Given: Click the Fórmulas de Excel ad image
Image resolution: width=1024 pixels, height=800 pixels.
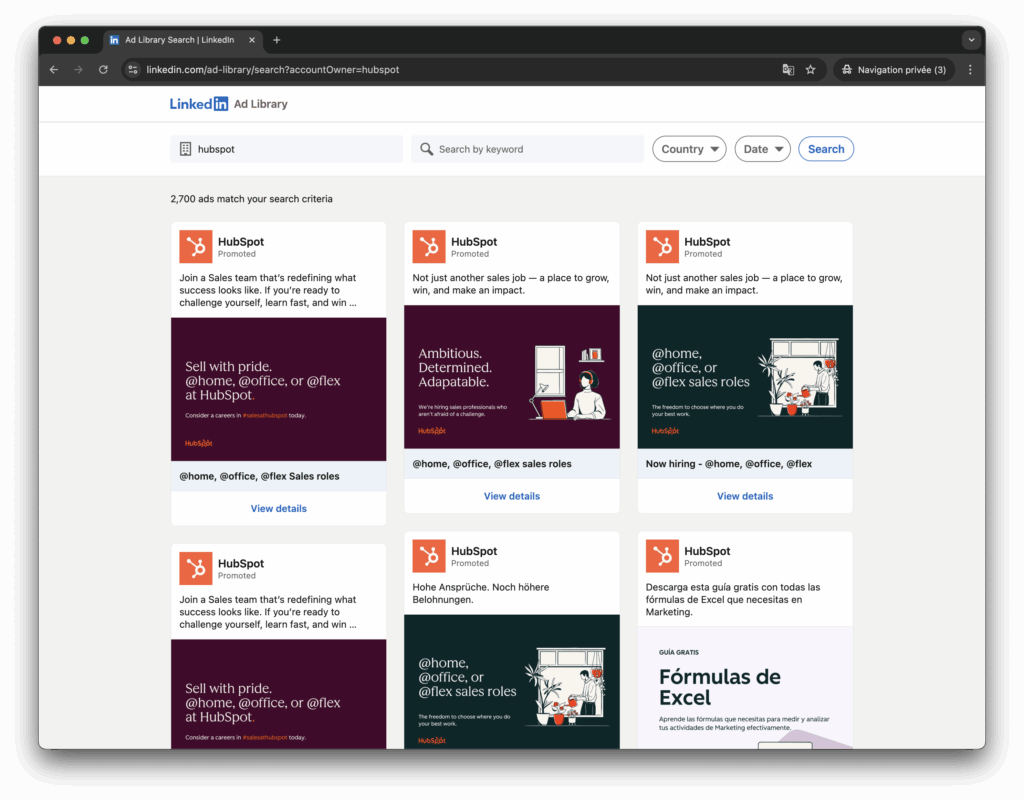Looking at the screenshot, I should [744, 688].
